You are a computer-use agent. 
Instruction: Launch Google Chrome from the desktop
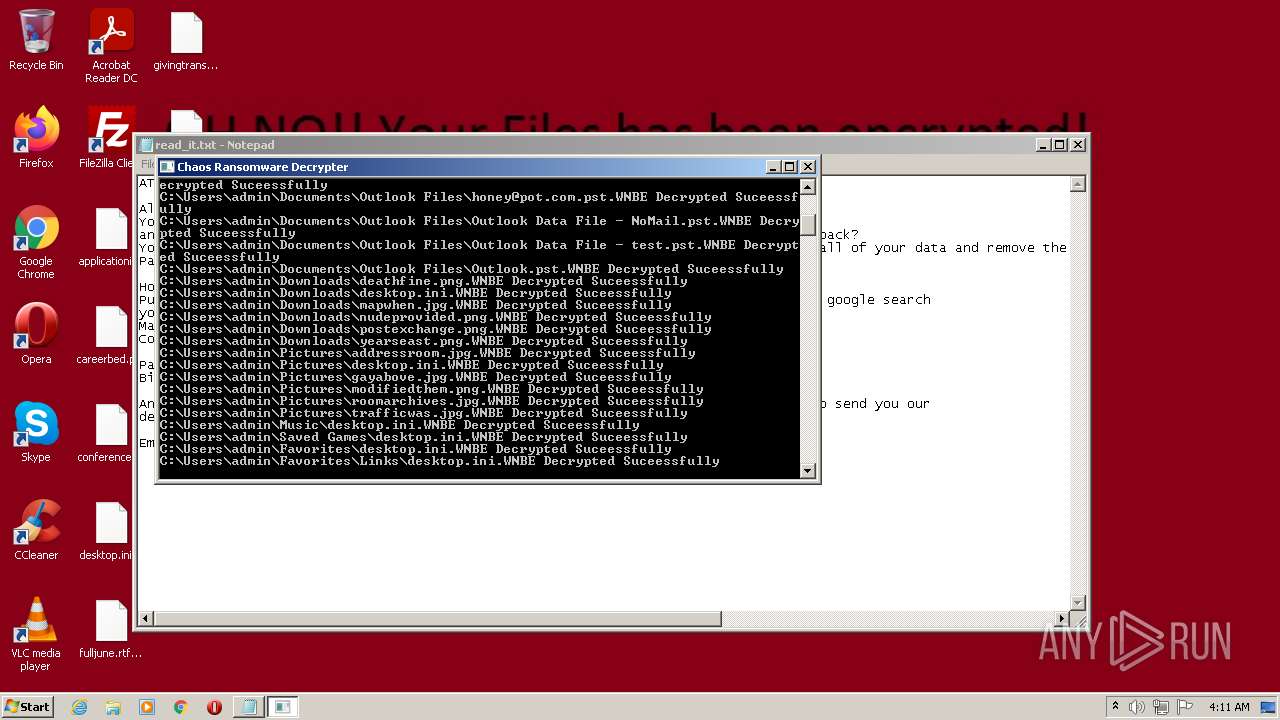(36, 242)
